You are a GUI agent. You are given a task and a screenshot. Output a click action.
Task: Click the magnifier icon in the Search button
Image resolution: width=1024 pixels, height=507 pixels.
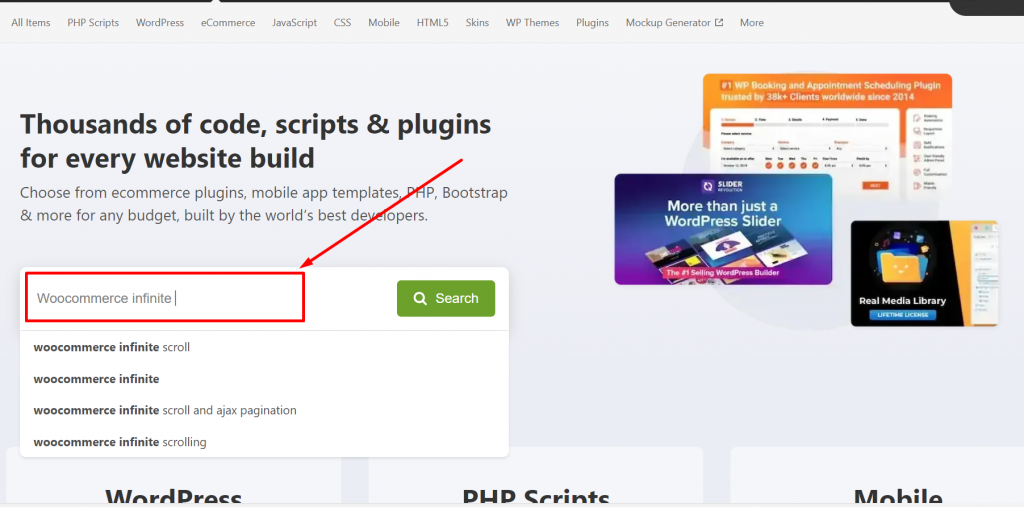click(x=421, y=299)
